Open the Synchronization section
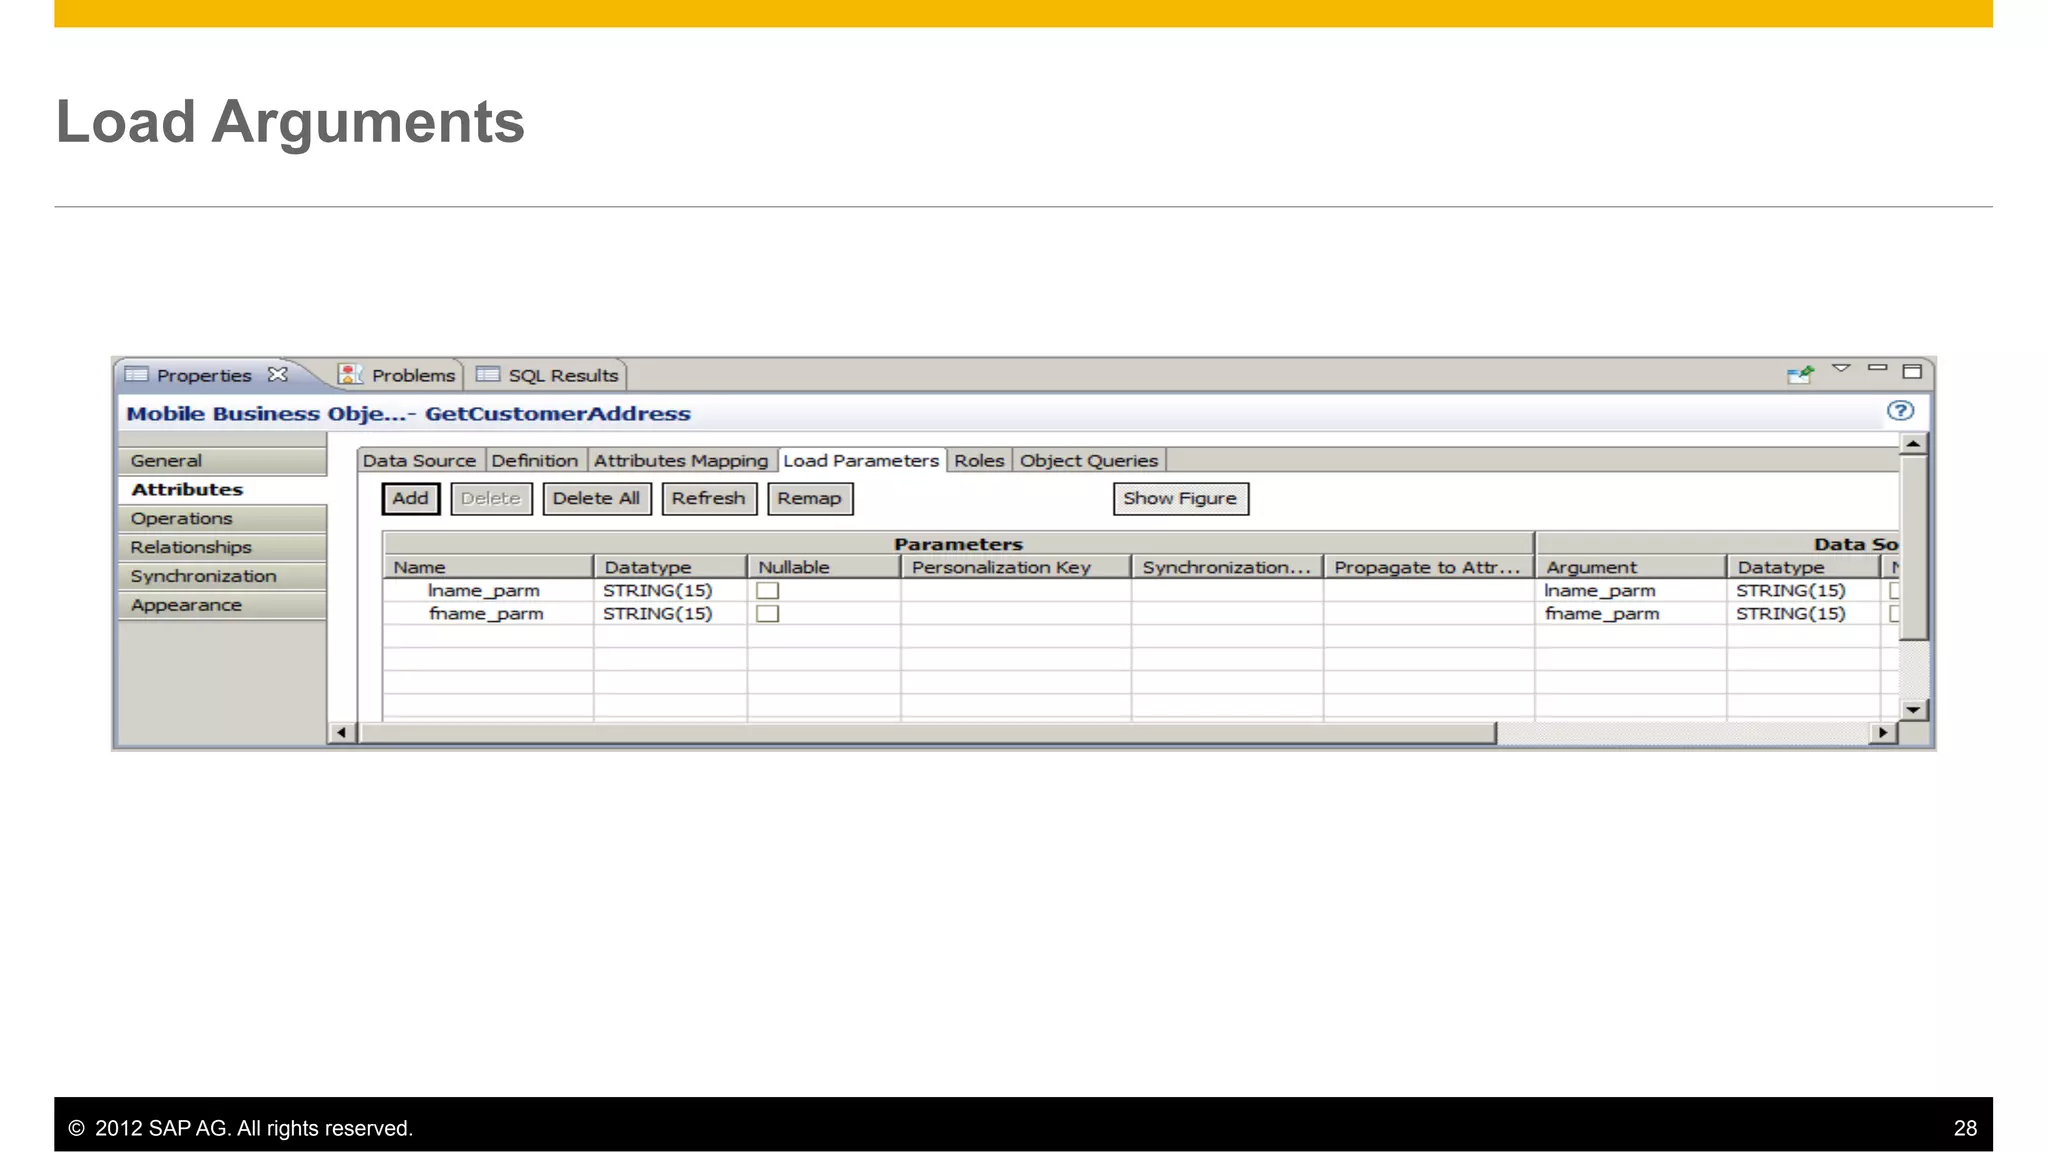Image resolution: width=2048 pixels, height=1152 pixels. point(222,576)
